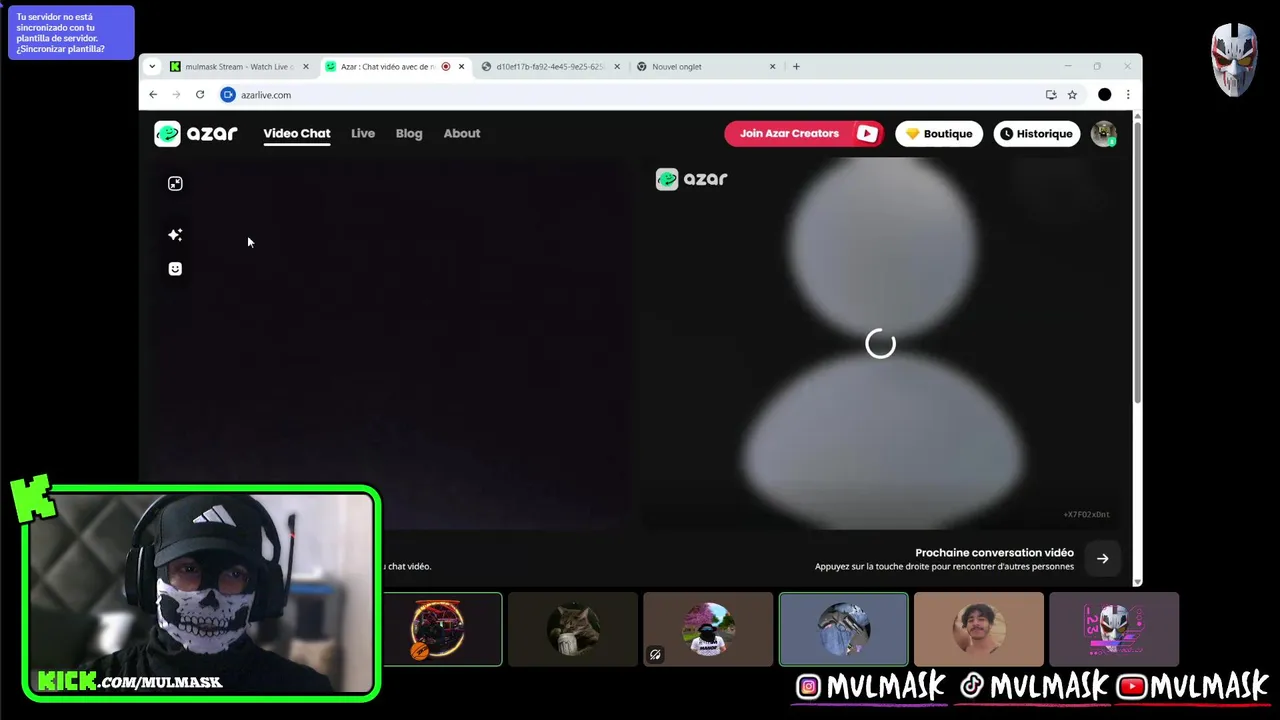1280x720 pixels.
Task: Click the YouTube MVLMASK icon
Action: coord(1132,686)
